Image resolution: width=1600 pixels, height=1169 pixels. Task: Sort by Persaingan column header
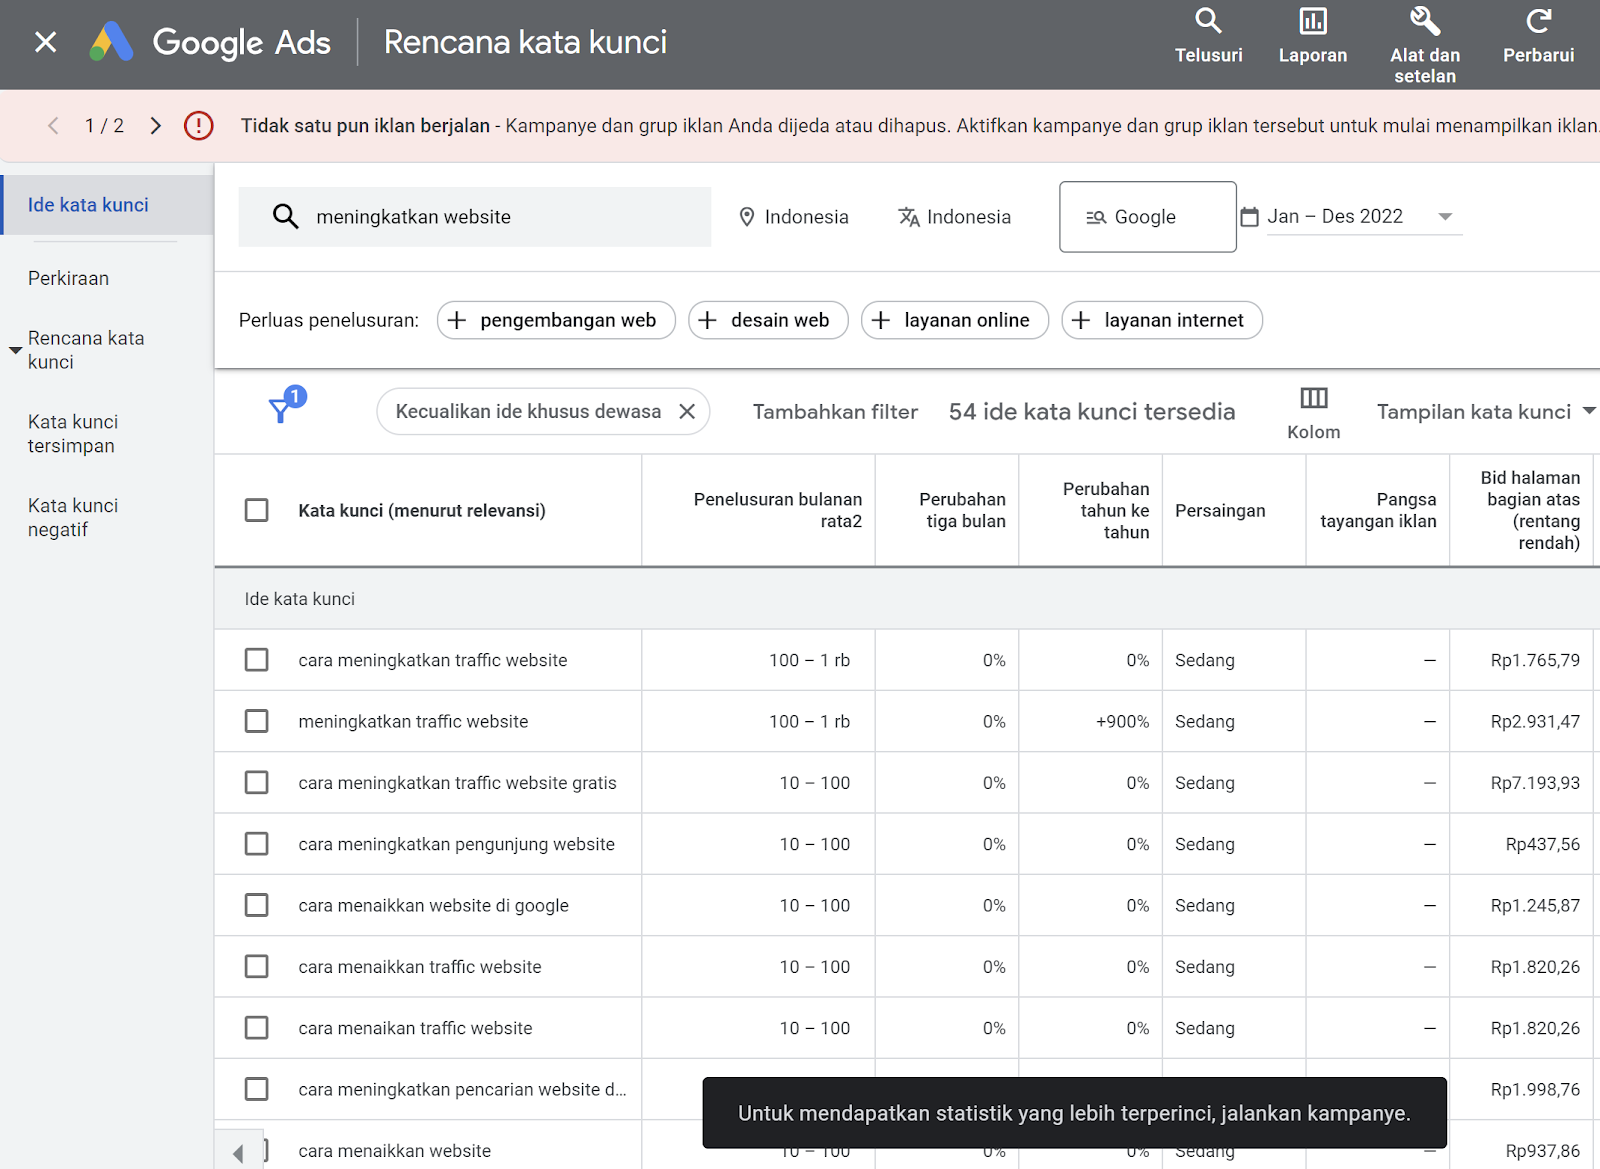pos(1220,510)
